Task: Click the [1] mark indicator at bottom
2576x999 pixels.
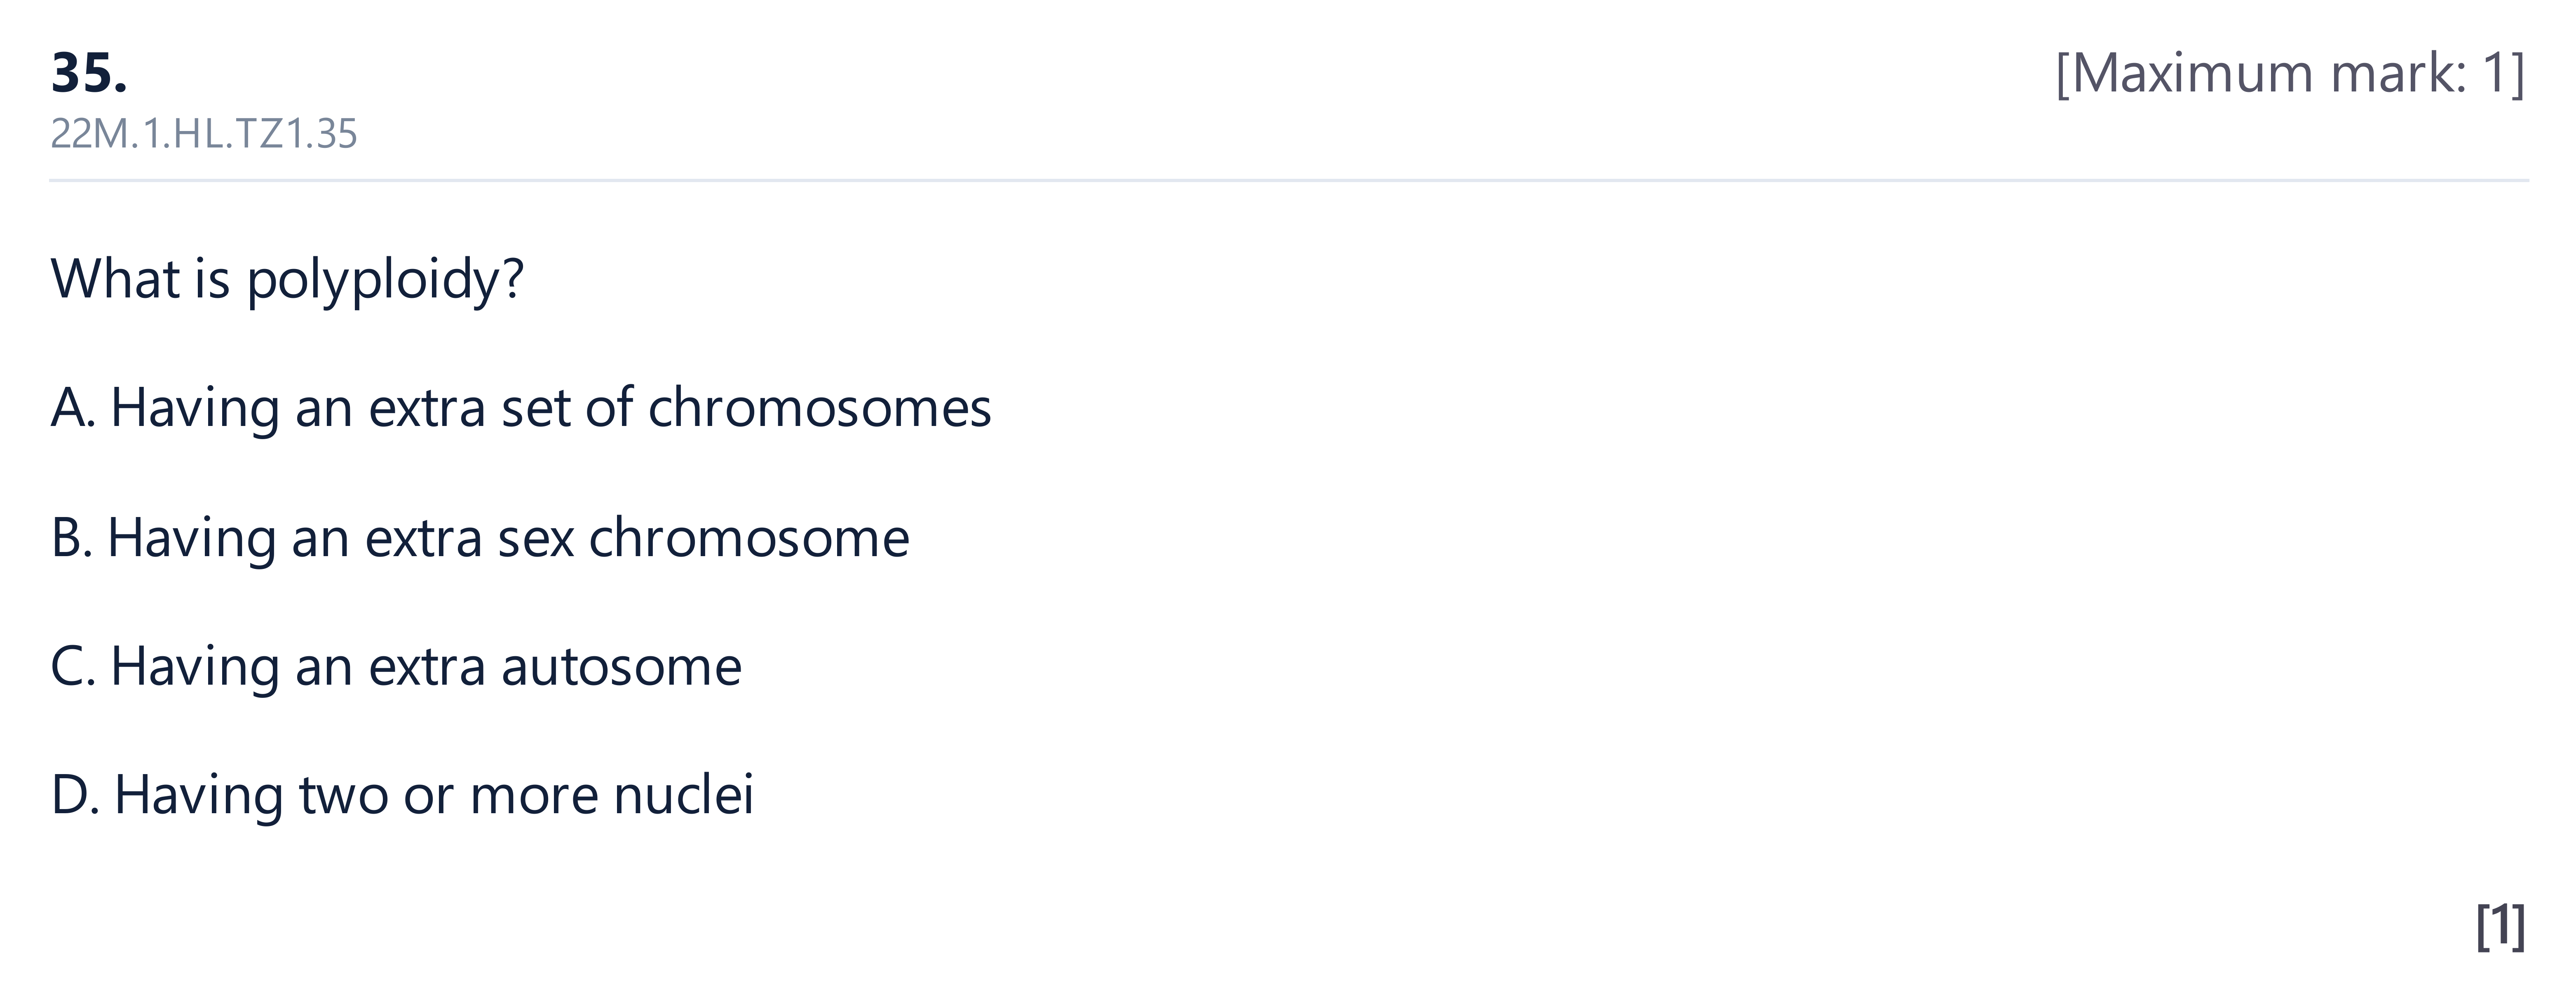Action: [x=2501, y=926]
